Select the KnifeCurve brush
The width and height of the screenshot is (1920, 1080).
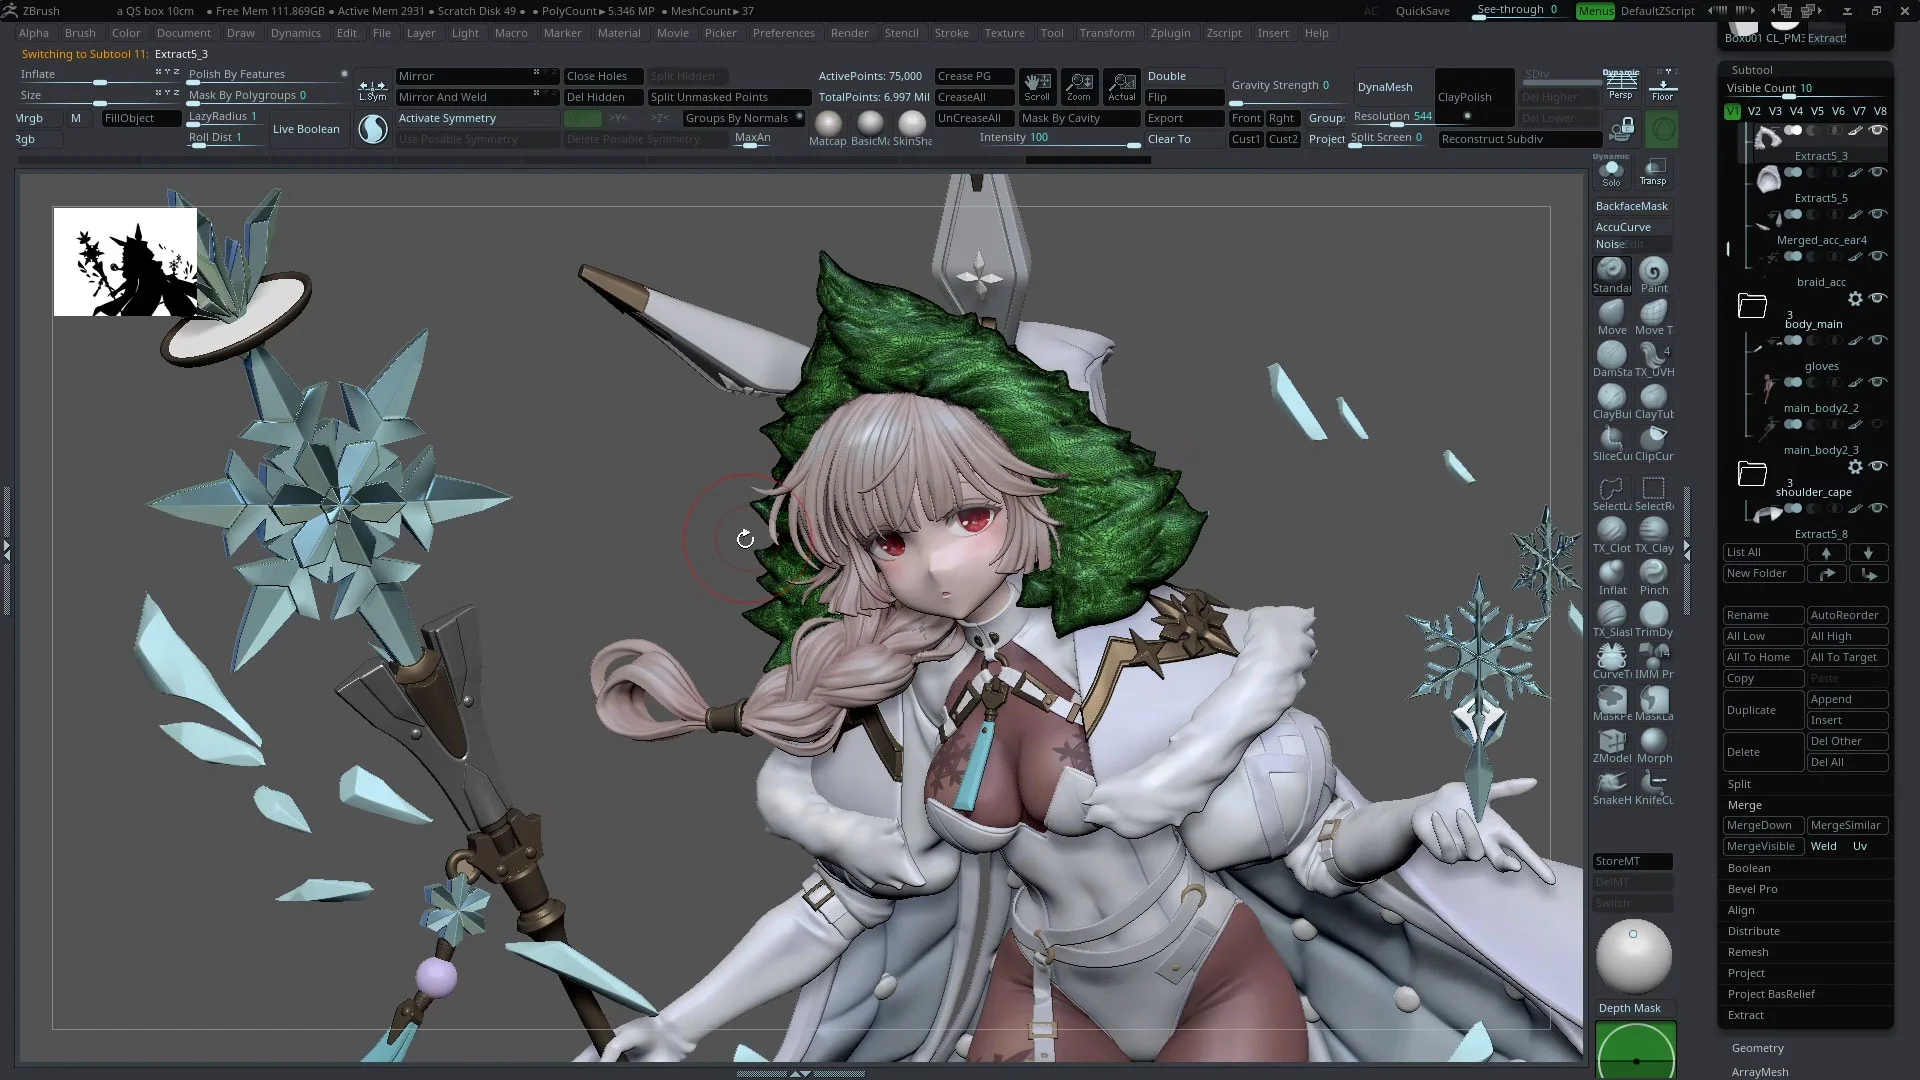click(1653, 787)
